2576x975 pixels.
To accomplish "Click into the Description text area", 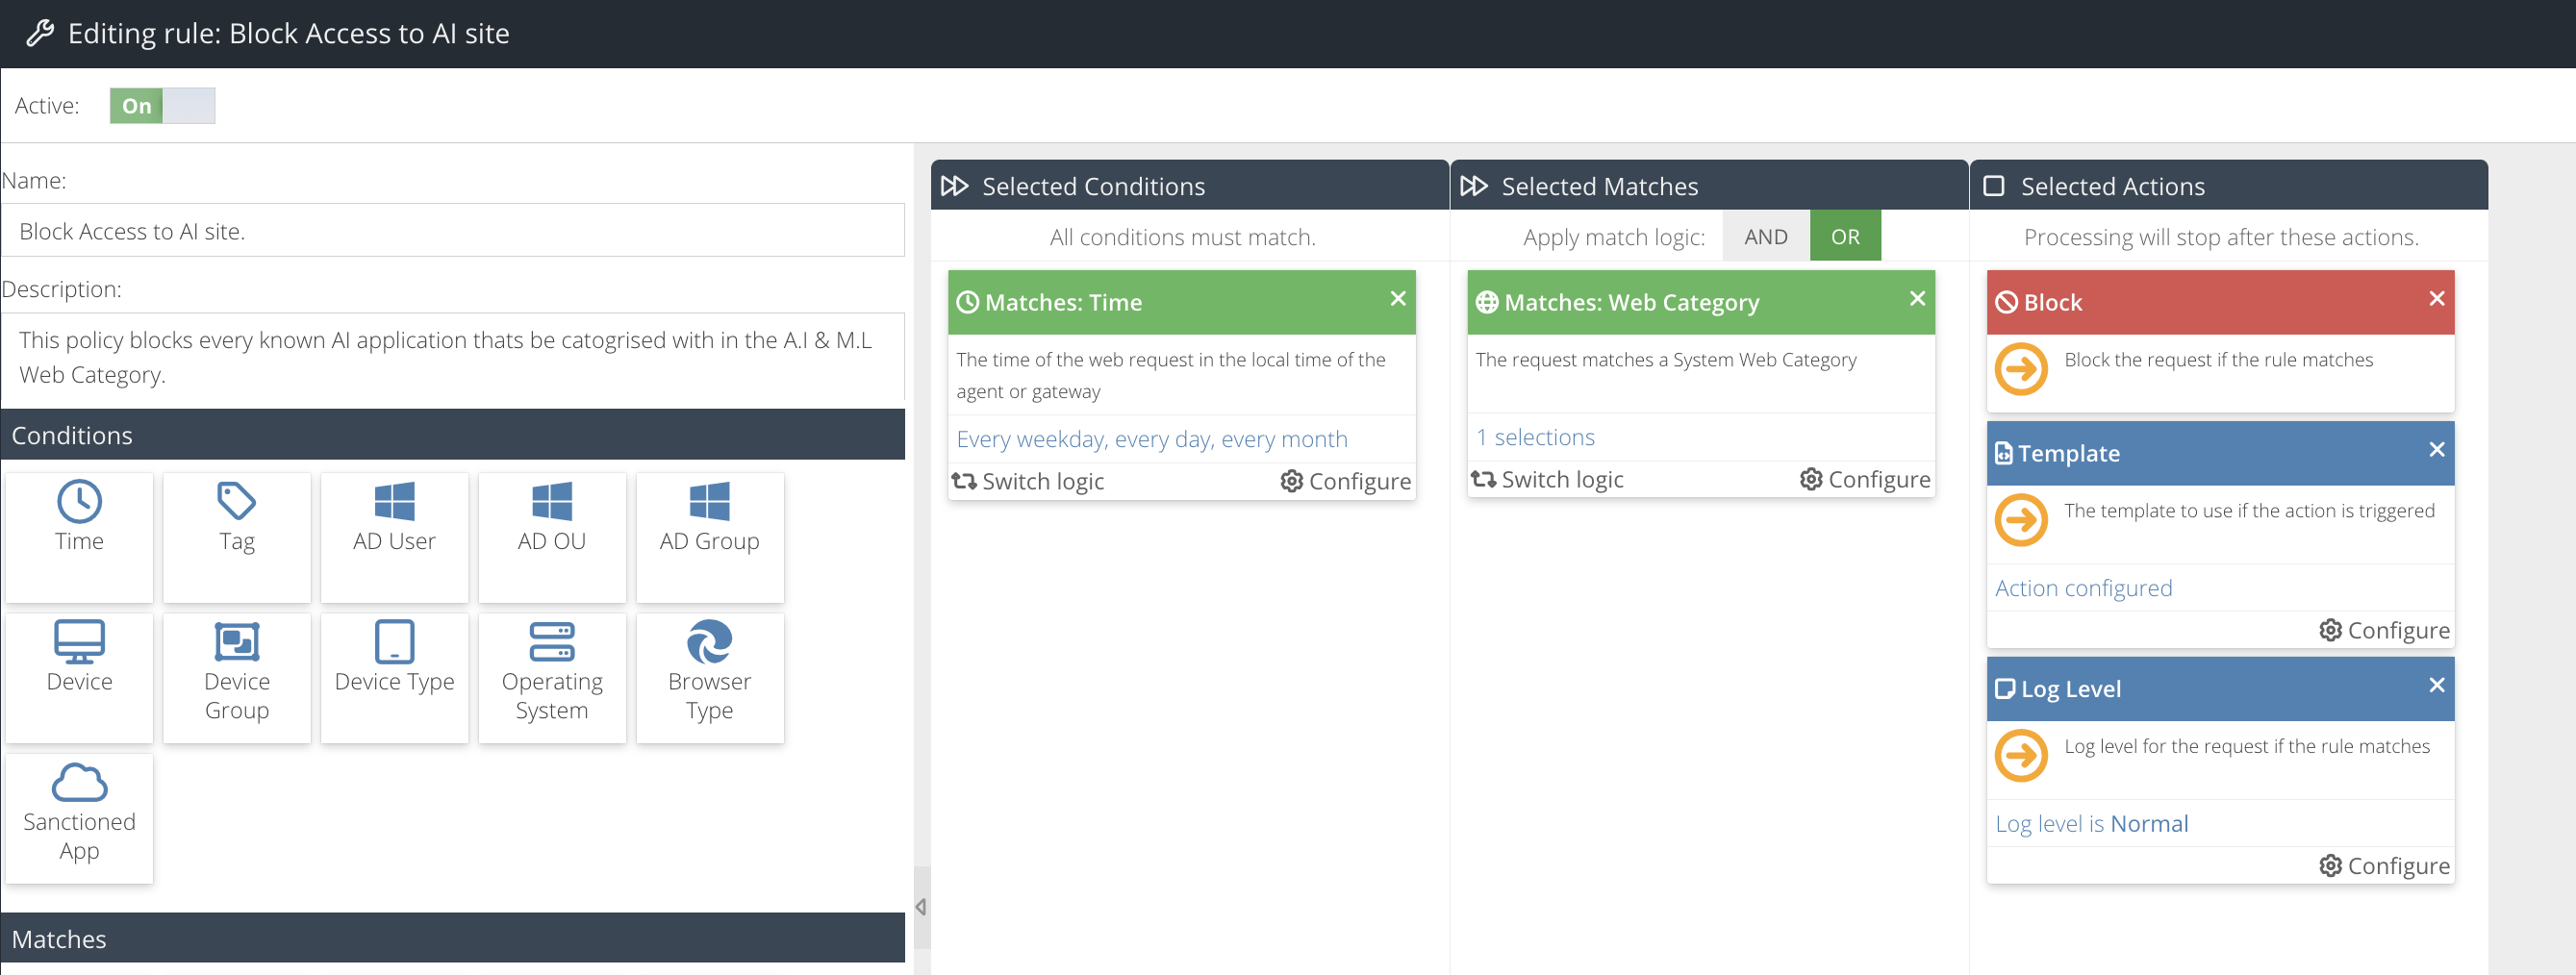I will tap(453, 357).
